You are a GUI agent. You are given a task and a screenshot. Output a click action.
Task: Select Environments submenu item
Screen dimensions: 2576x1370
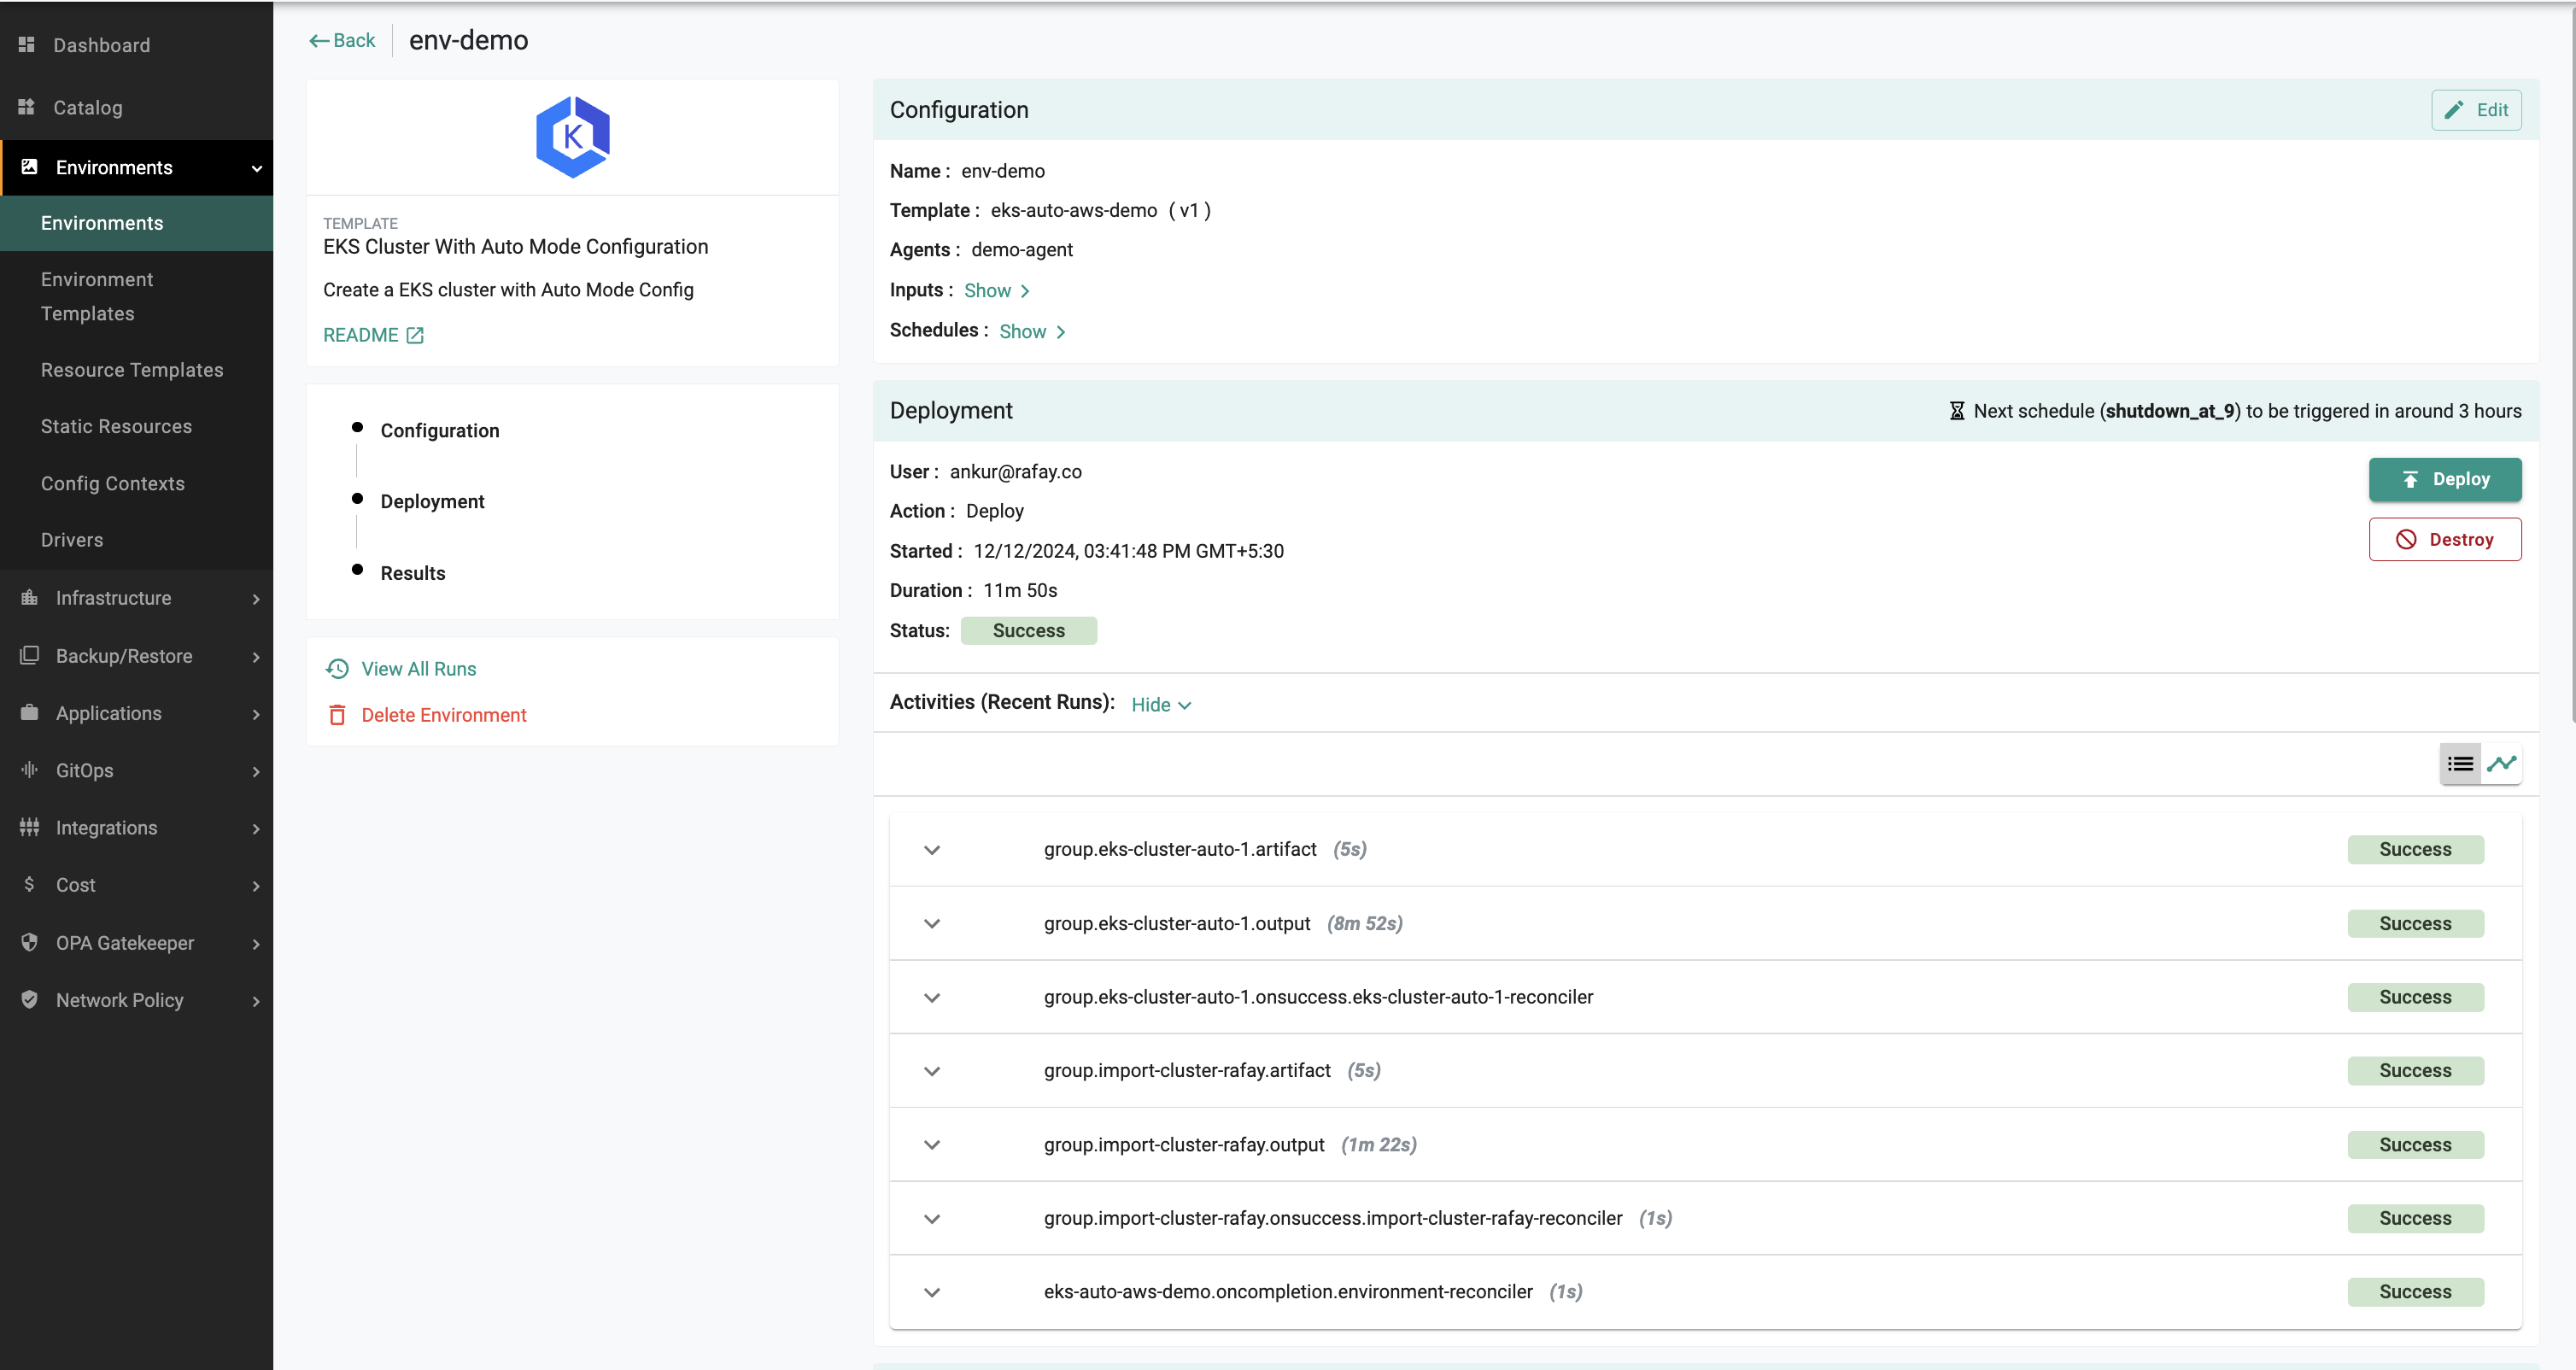tap(136, 223)
